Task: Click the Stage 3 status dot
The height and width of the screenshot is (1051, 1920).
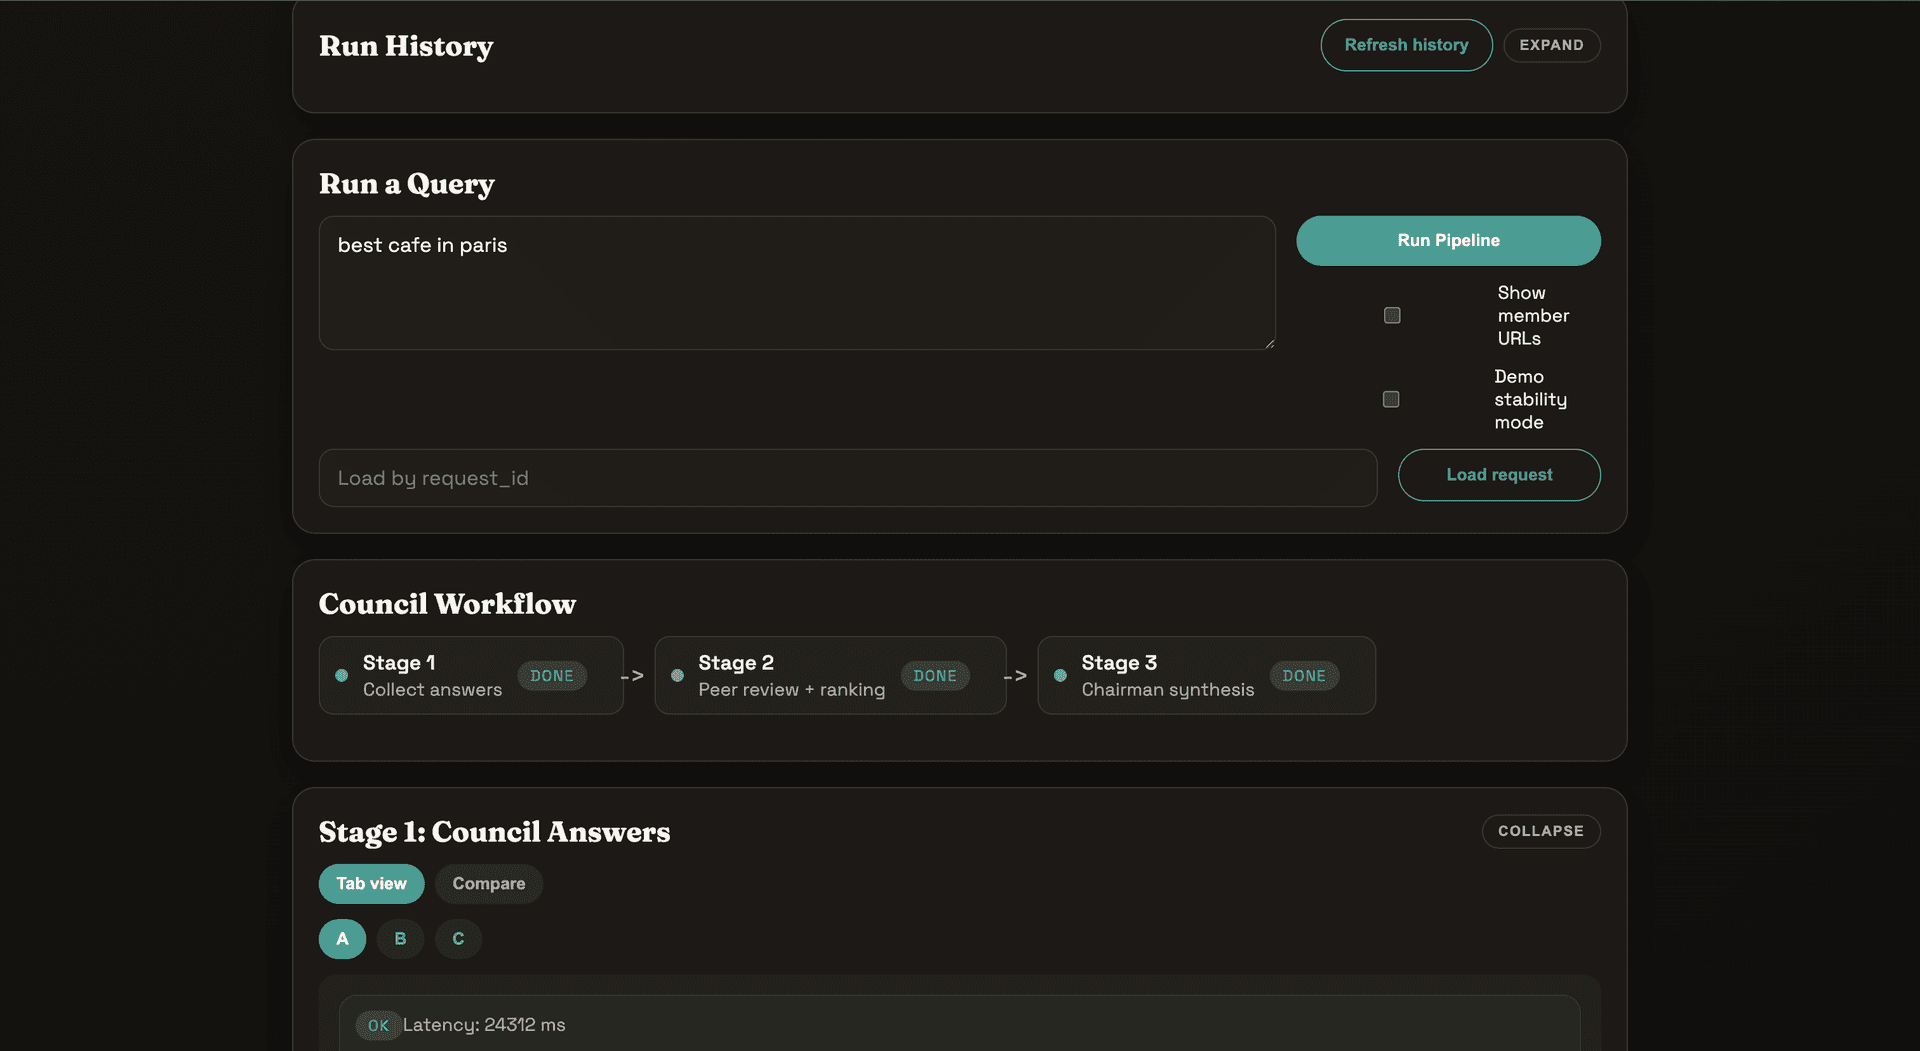Action: 1060,675
